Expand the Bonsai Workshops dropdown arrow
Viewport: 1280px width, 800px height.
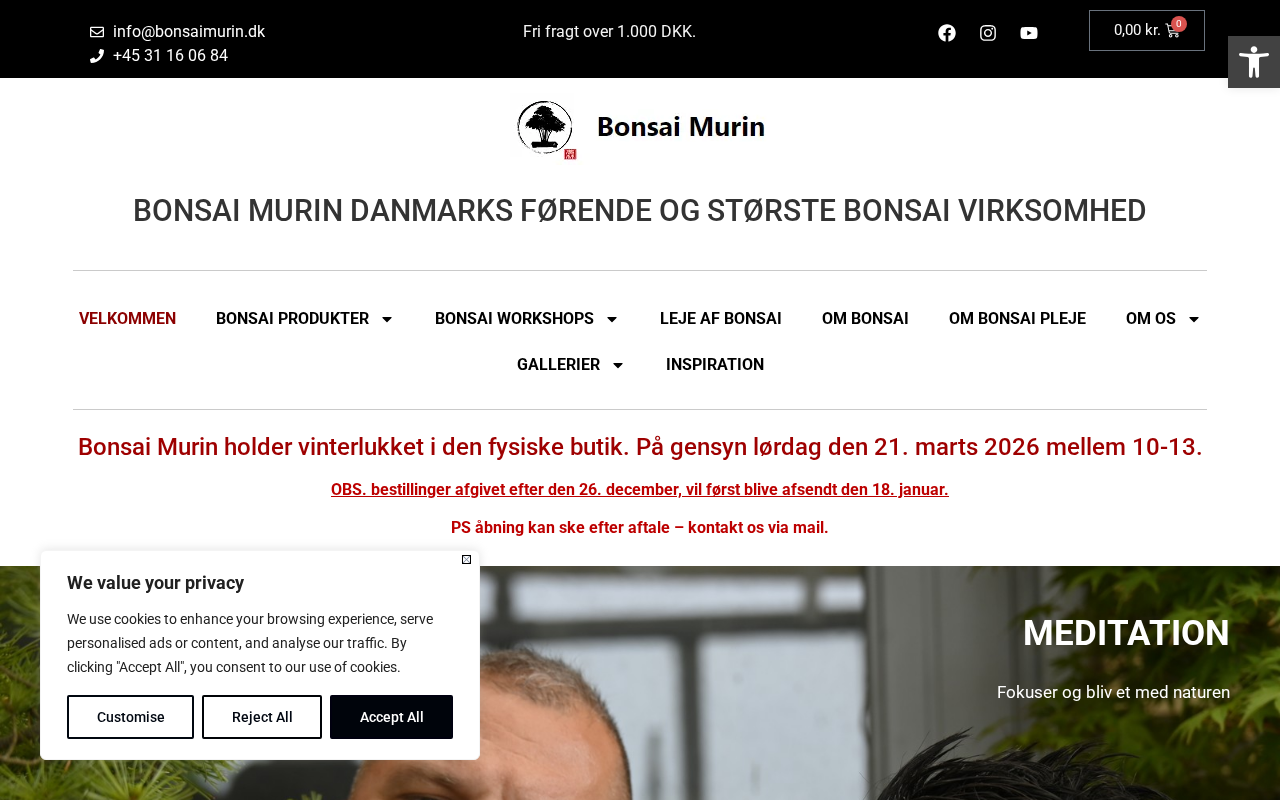(612, 319)
